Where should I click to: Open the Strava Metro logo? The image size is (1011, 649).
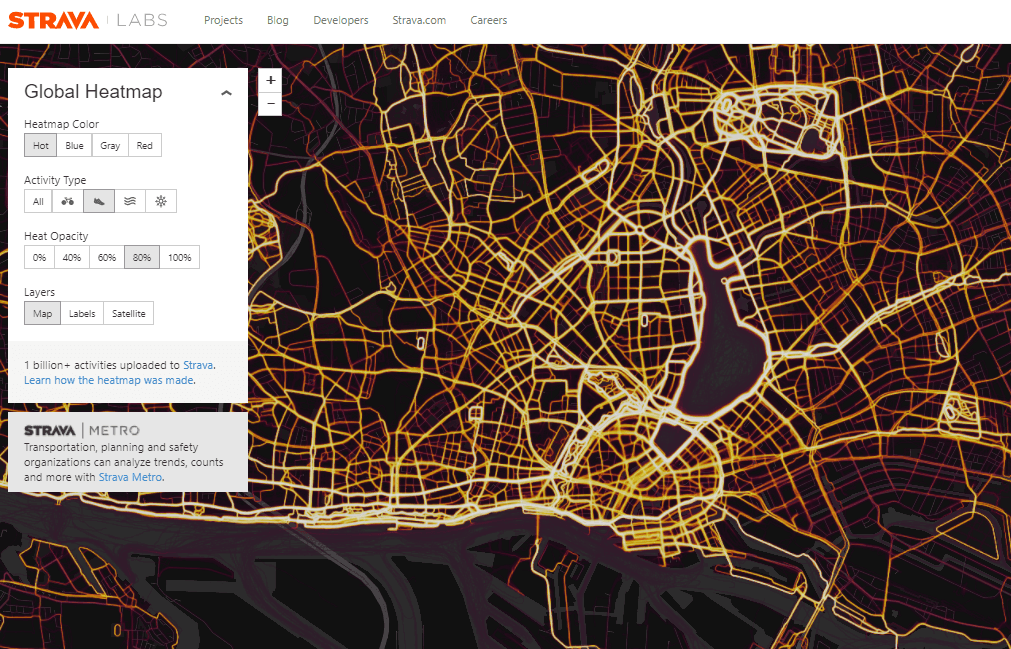tap(82, 430)
